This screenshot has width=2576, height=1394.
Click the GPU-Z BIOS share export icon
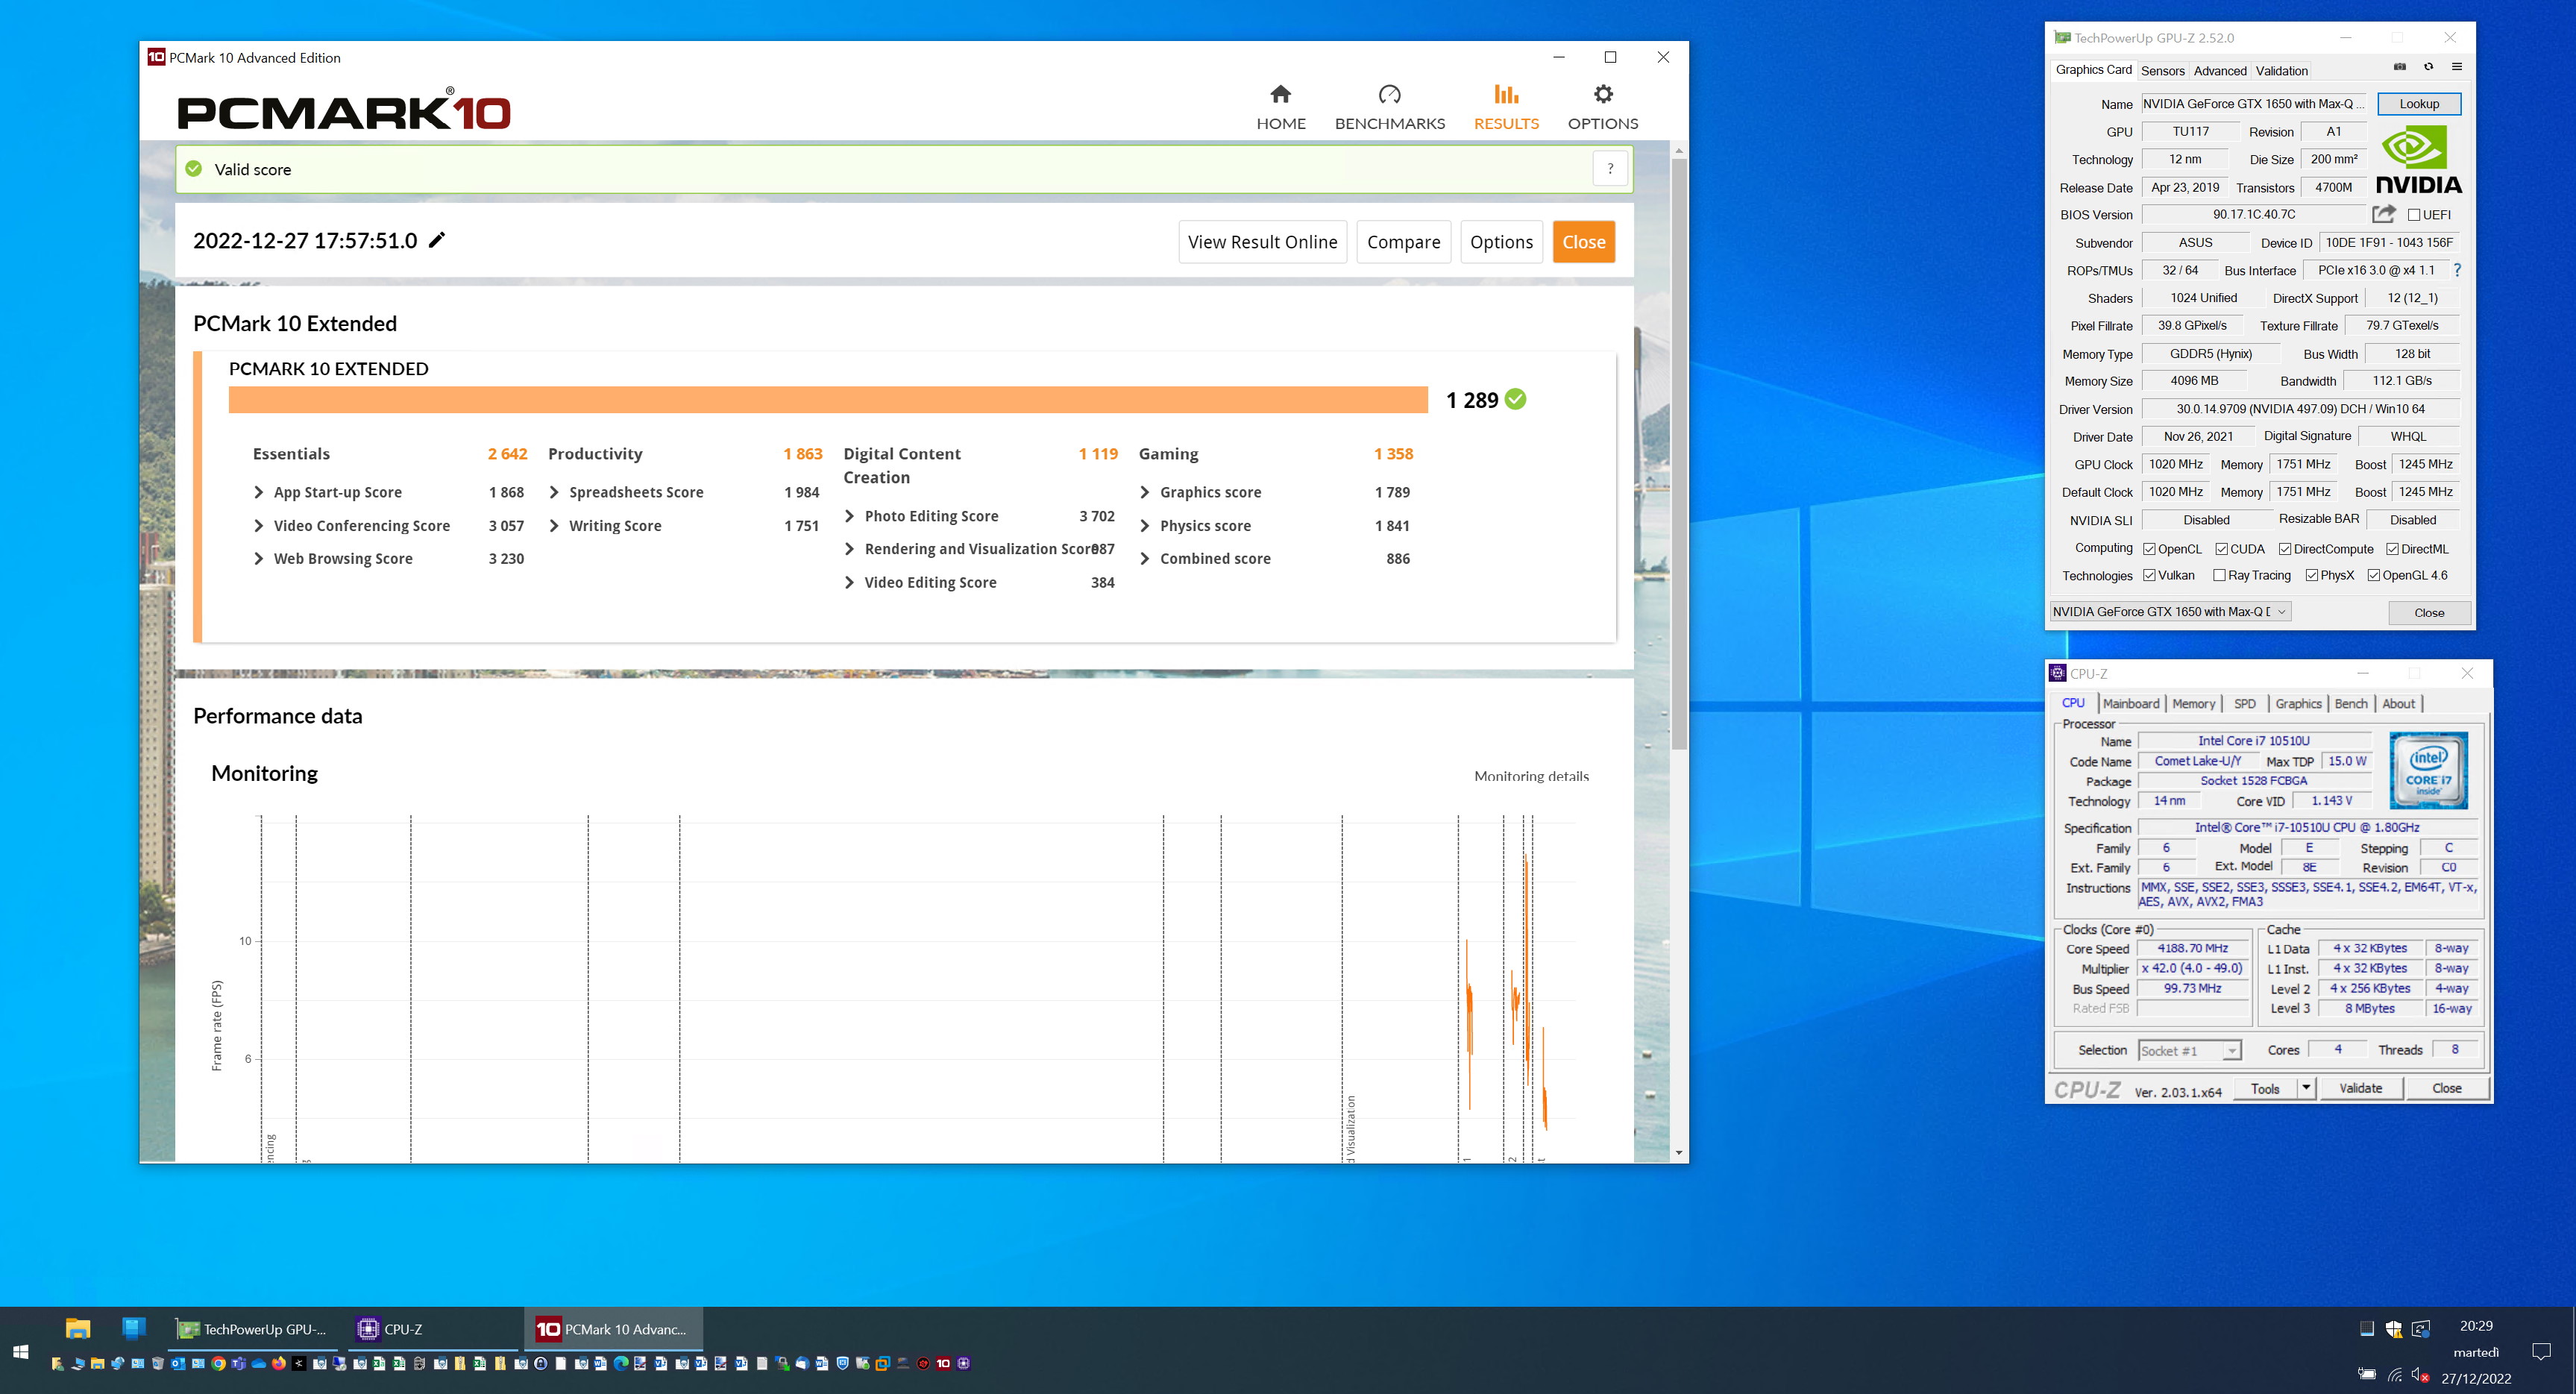[x=2384, y=214]
